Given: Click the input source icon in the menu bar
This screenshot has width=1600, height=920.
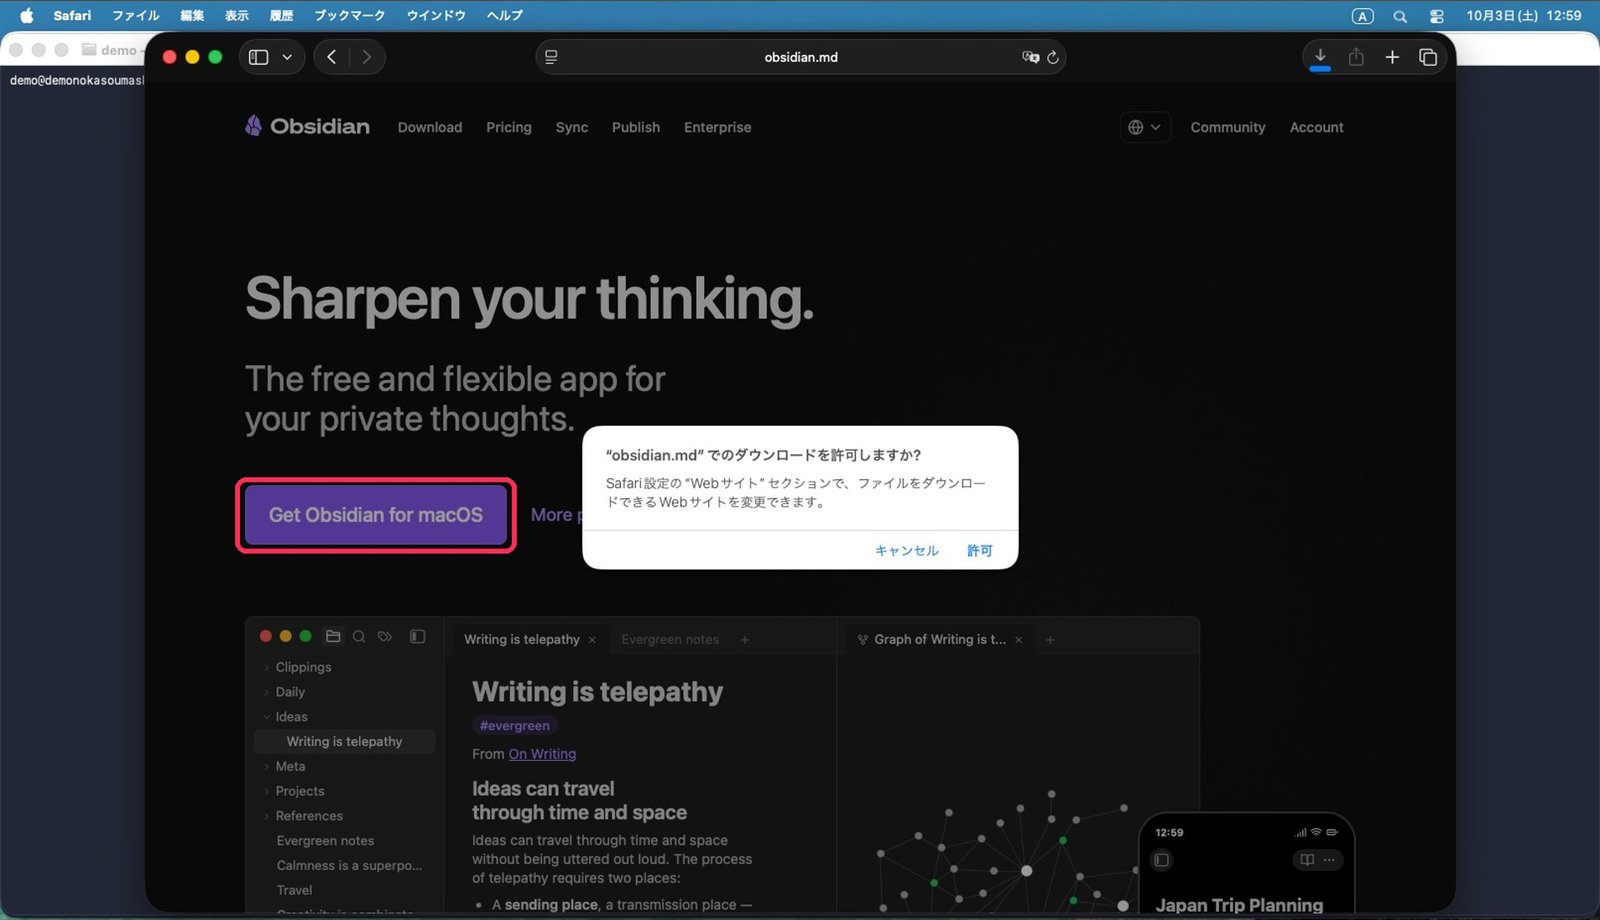Looking at the screenshot, I should click(1362, 16).
